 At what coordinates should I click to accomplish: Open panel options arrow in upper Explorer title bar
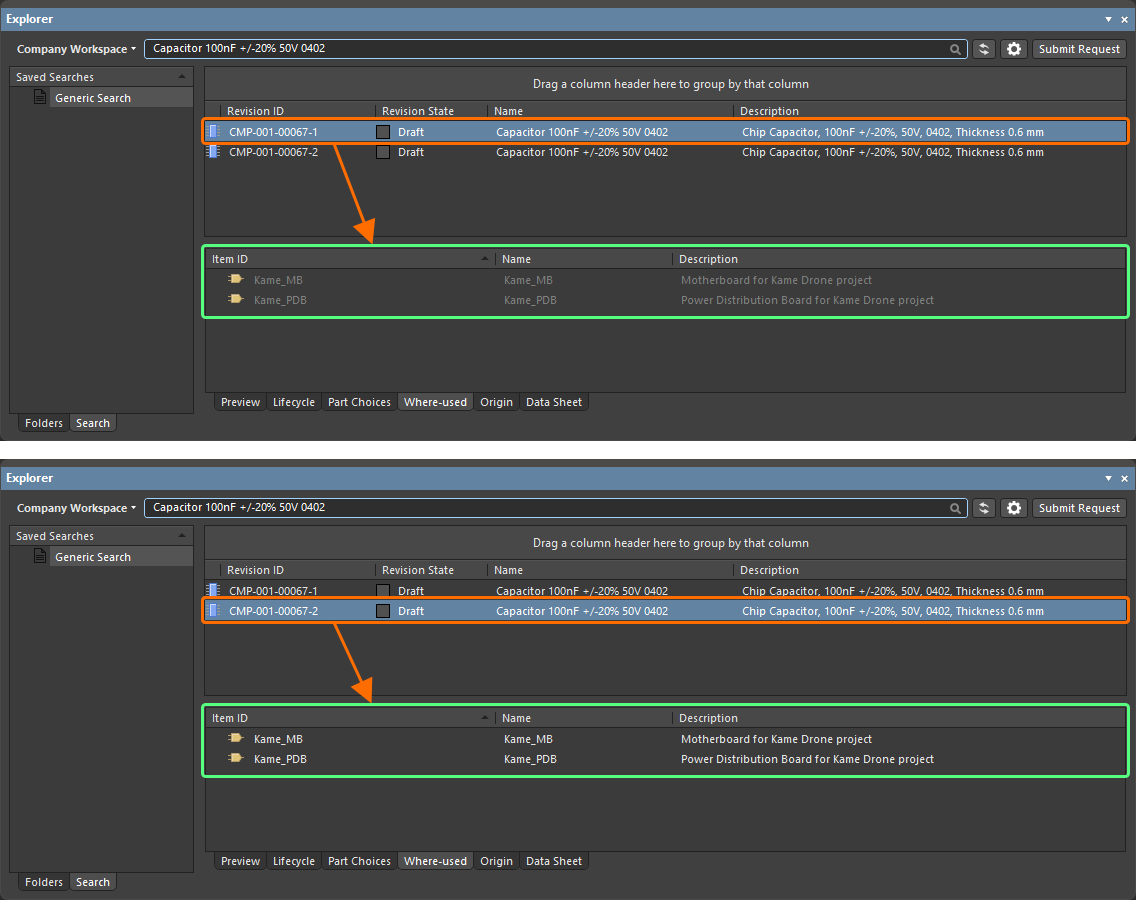coord(1108,19)
